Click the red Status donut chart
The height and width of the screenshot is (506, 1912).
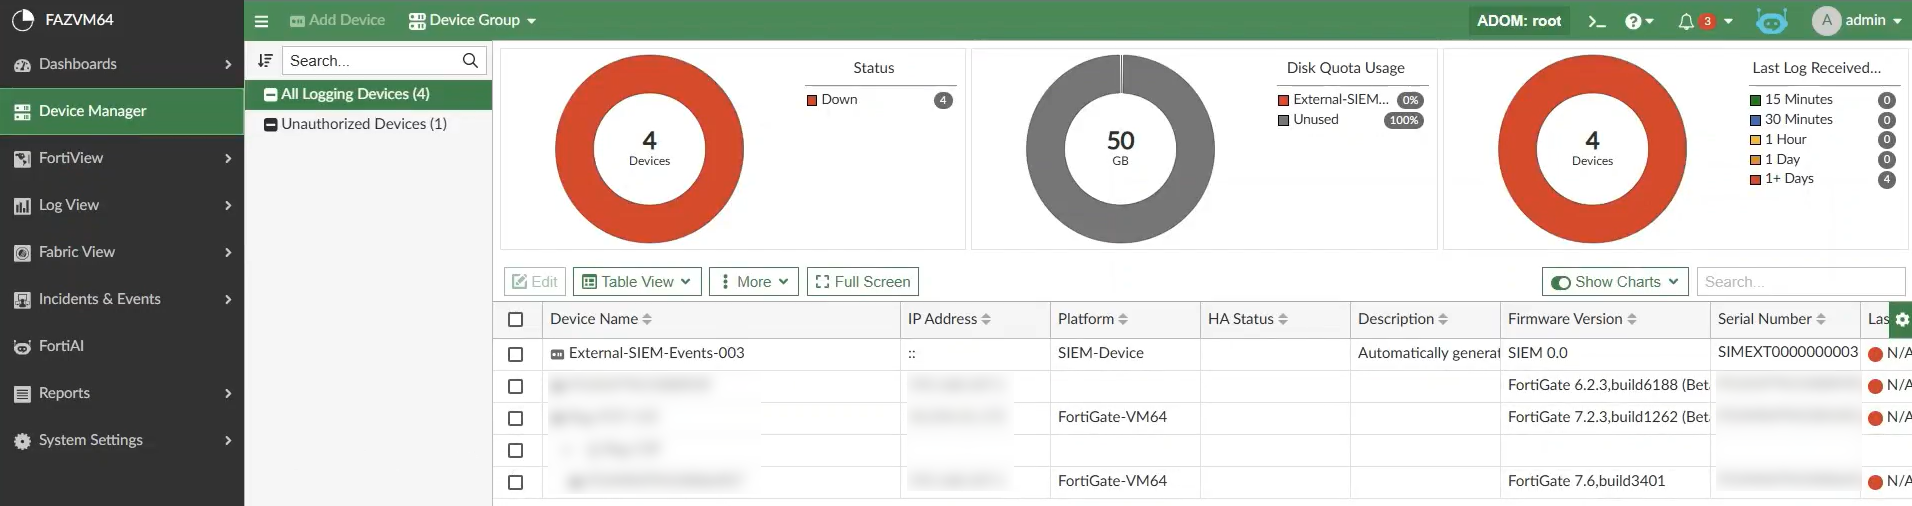pos(649,149)
